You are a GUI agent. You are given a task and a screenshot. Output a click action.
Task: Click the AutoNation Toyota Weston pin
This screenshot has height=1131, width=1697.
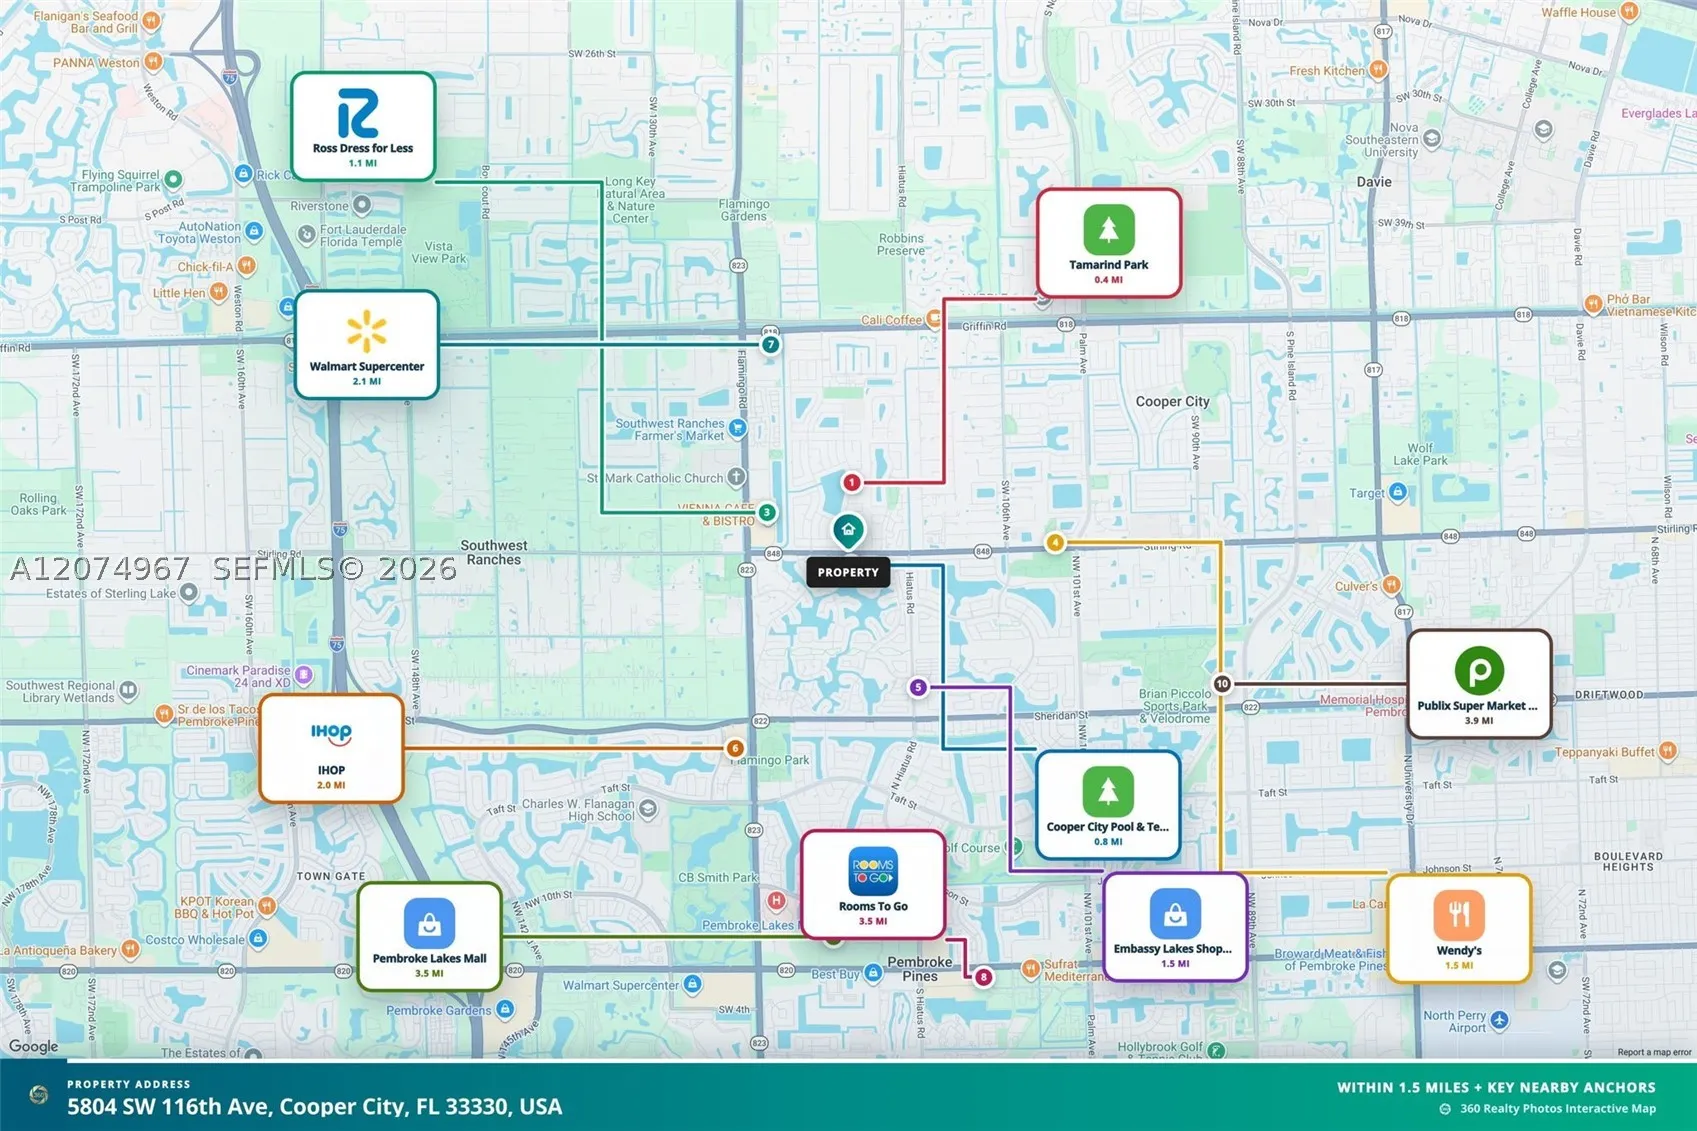coord(254,232)
